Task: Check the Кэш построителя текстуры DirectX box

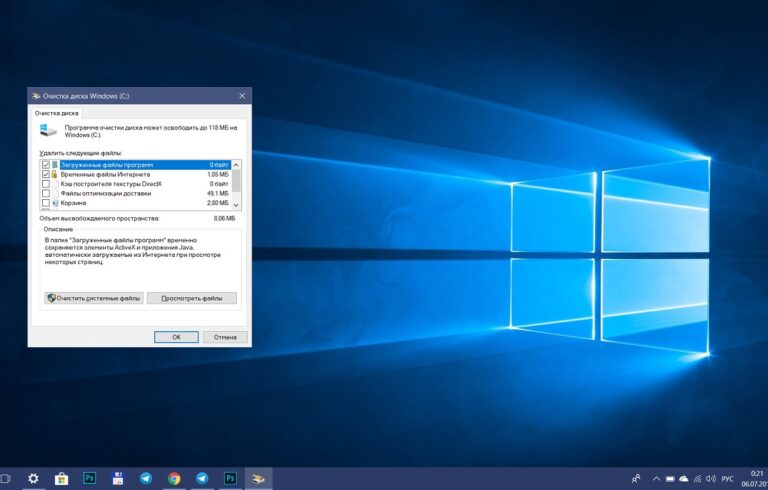Action: pos(46,184)
